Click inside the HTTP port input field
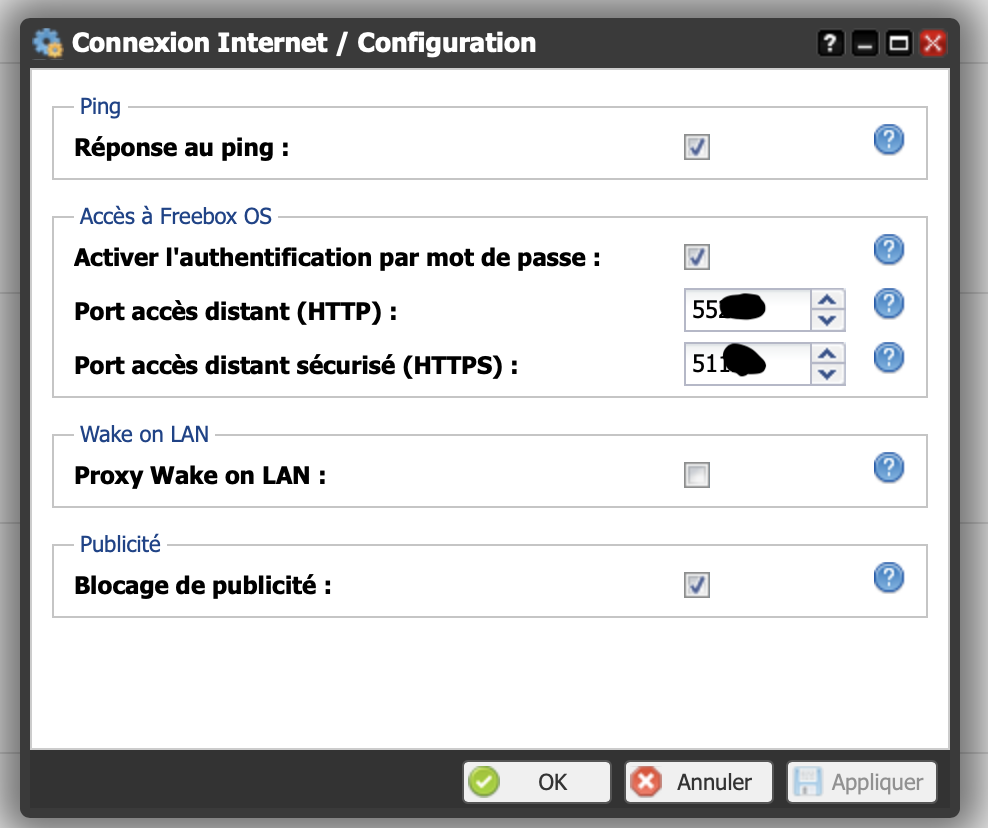The width and height of the screenshot is (988, 828). click(x=746, y=310)
